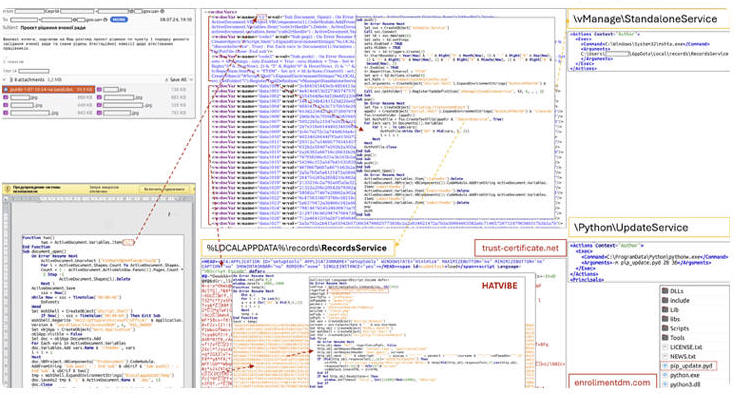
Task: Select the python.exe file icon
Action: [x=665, y=375]
